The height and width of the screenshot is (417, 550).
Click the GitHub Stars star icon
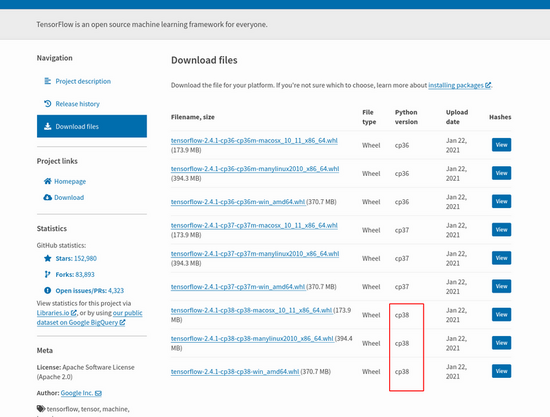48,258
